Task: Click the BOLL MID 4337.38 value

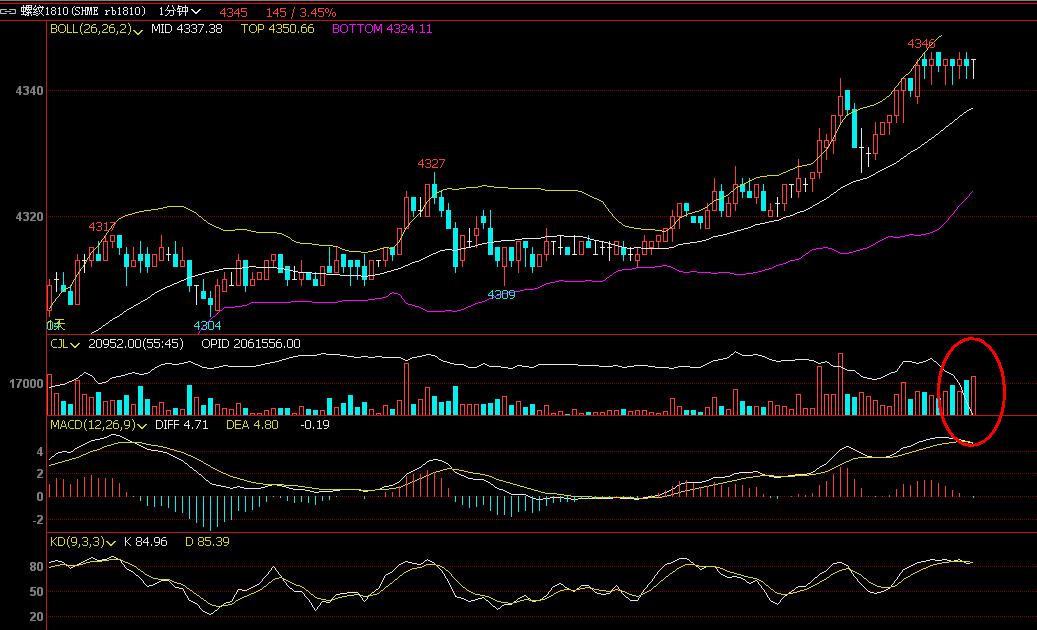Action: tap(189, 29)
